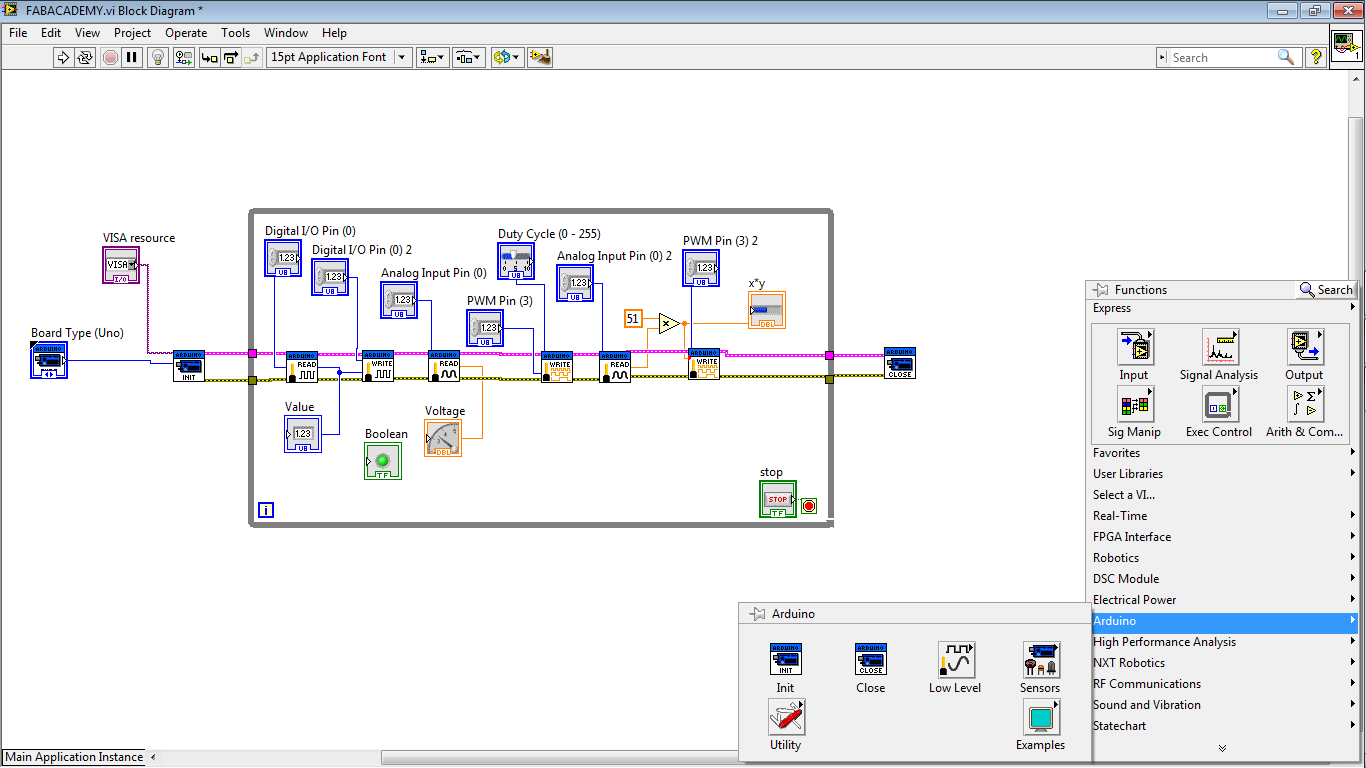Open the Align Objects dropdown
Screen dimensions: 1366x768
coord(433,58)
